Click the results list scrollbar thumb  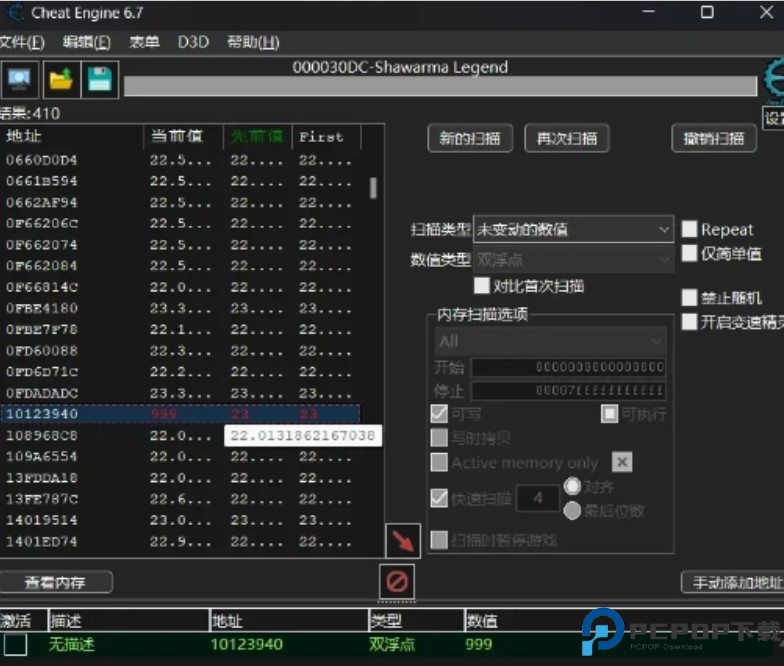pos(373,188)
